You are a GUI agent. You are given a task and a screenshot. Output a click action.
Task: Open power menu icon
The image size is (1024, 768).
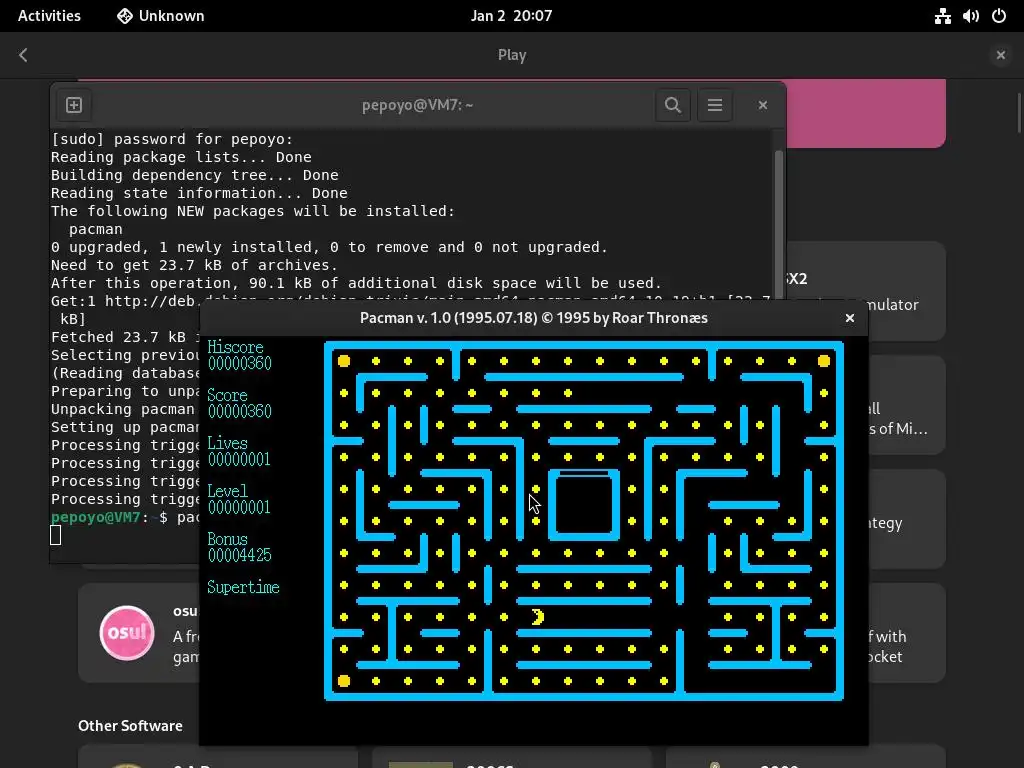[999, 16]
